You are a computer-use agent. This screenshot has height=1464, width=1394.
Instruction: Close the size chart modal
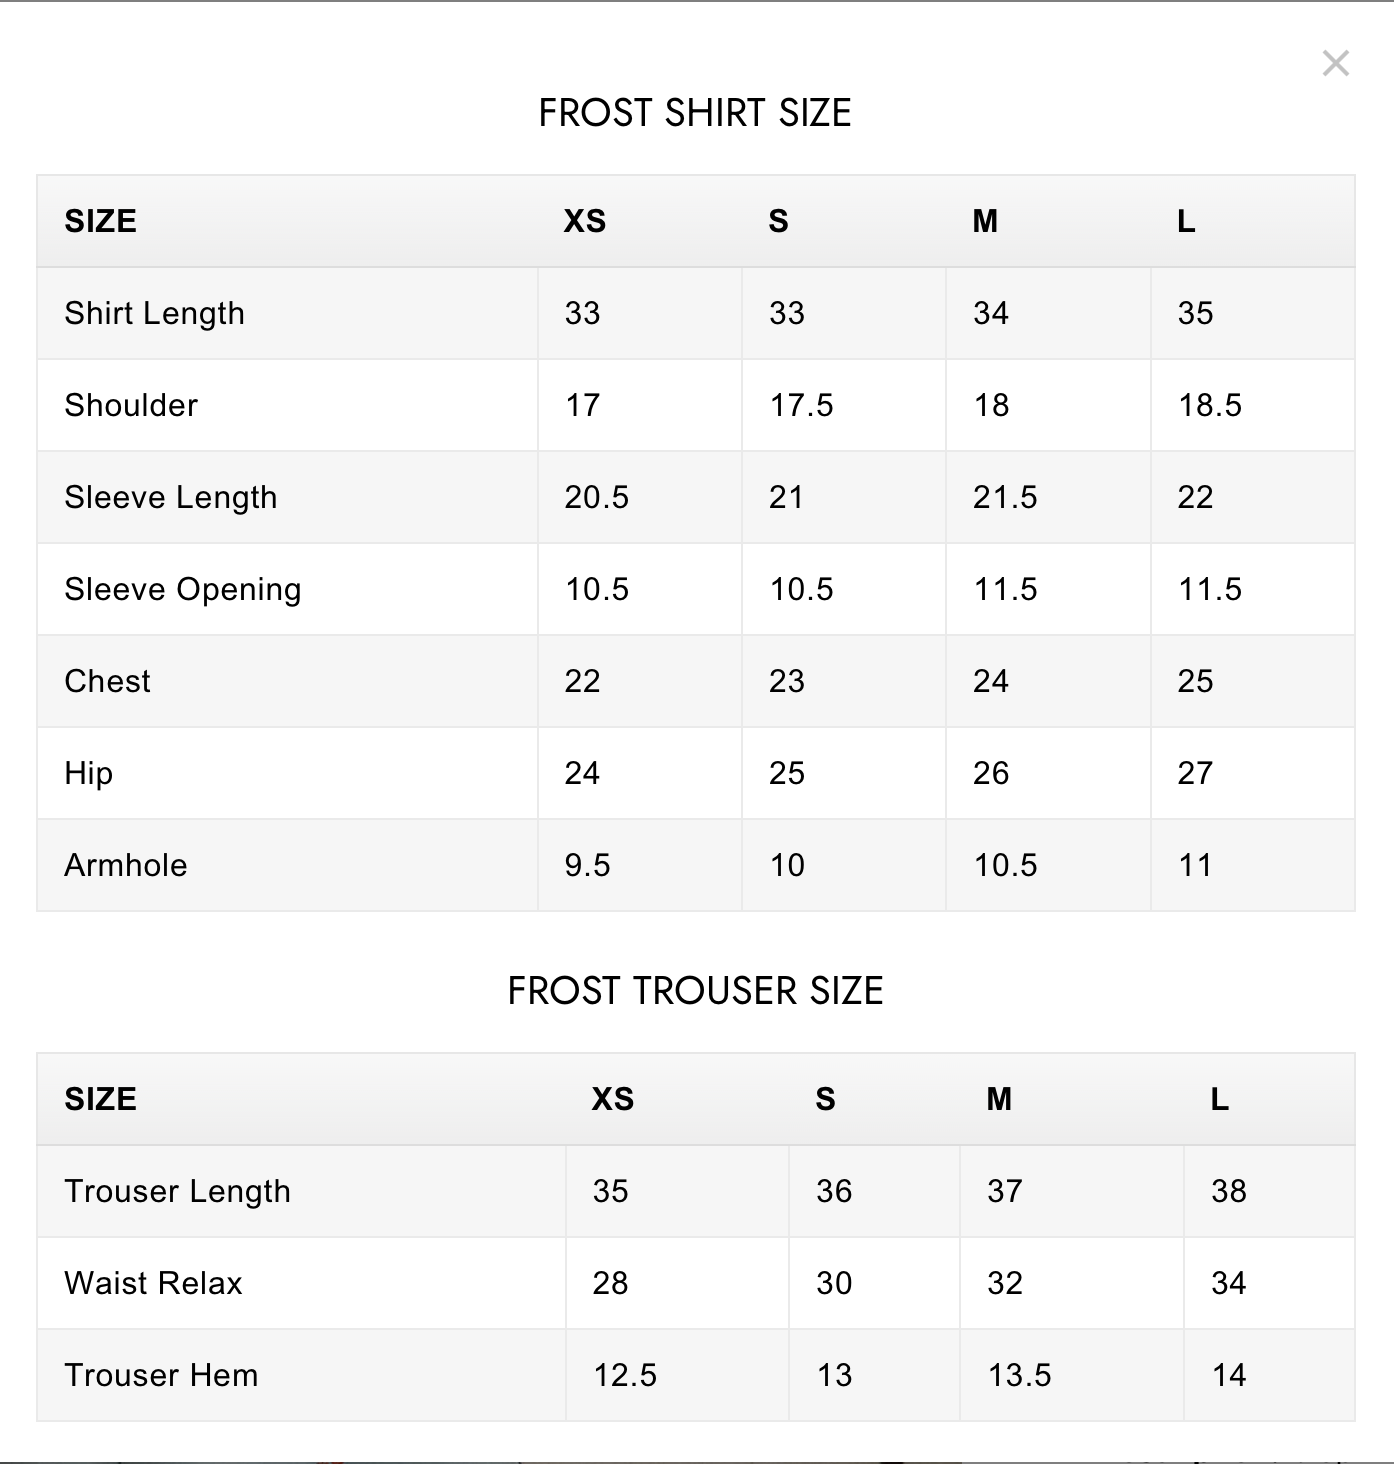pos(1336,64)
